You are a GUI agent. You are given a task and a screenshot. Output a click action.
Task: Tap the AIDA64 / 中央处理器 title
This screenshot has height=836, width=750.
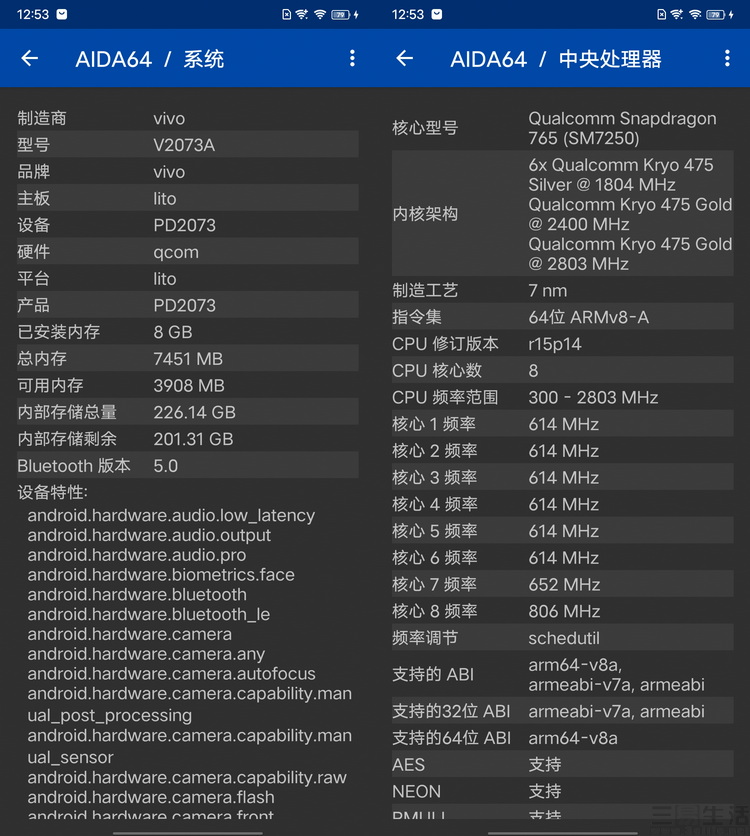[556, 59]
